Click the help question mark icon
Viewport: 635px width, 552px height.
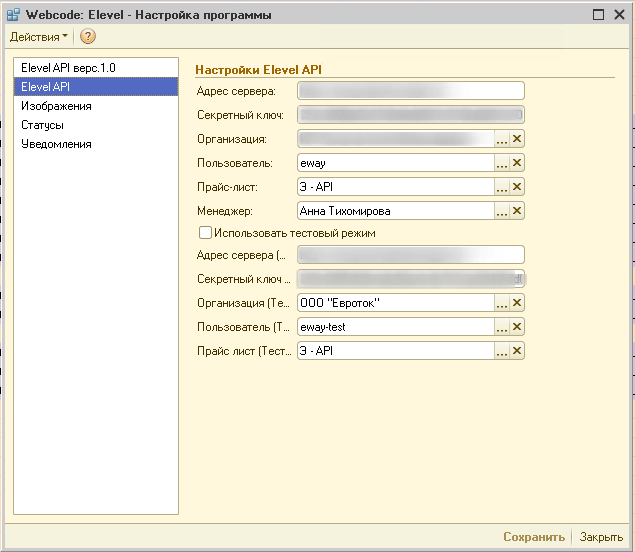(x=88, y=37)
